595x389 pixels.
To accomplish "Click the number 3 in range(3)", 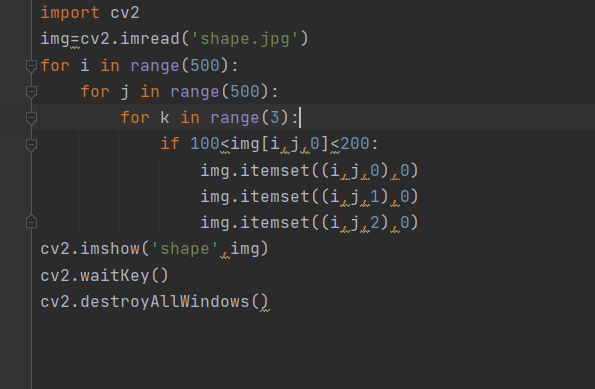I will point(275,118).
